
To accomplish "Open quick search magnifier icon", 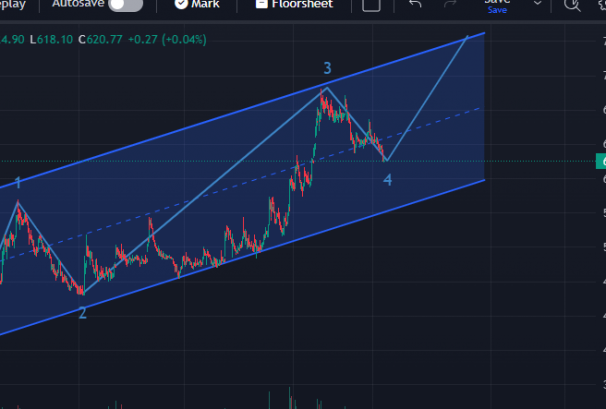I will [x=572, y=6].
